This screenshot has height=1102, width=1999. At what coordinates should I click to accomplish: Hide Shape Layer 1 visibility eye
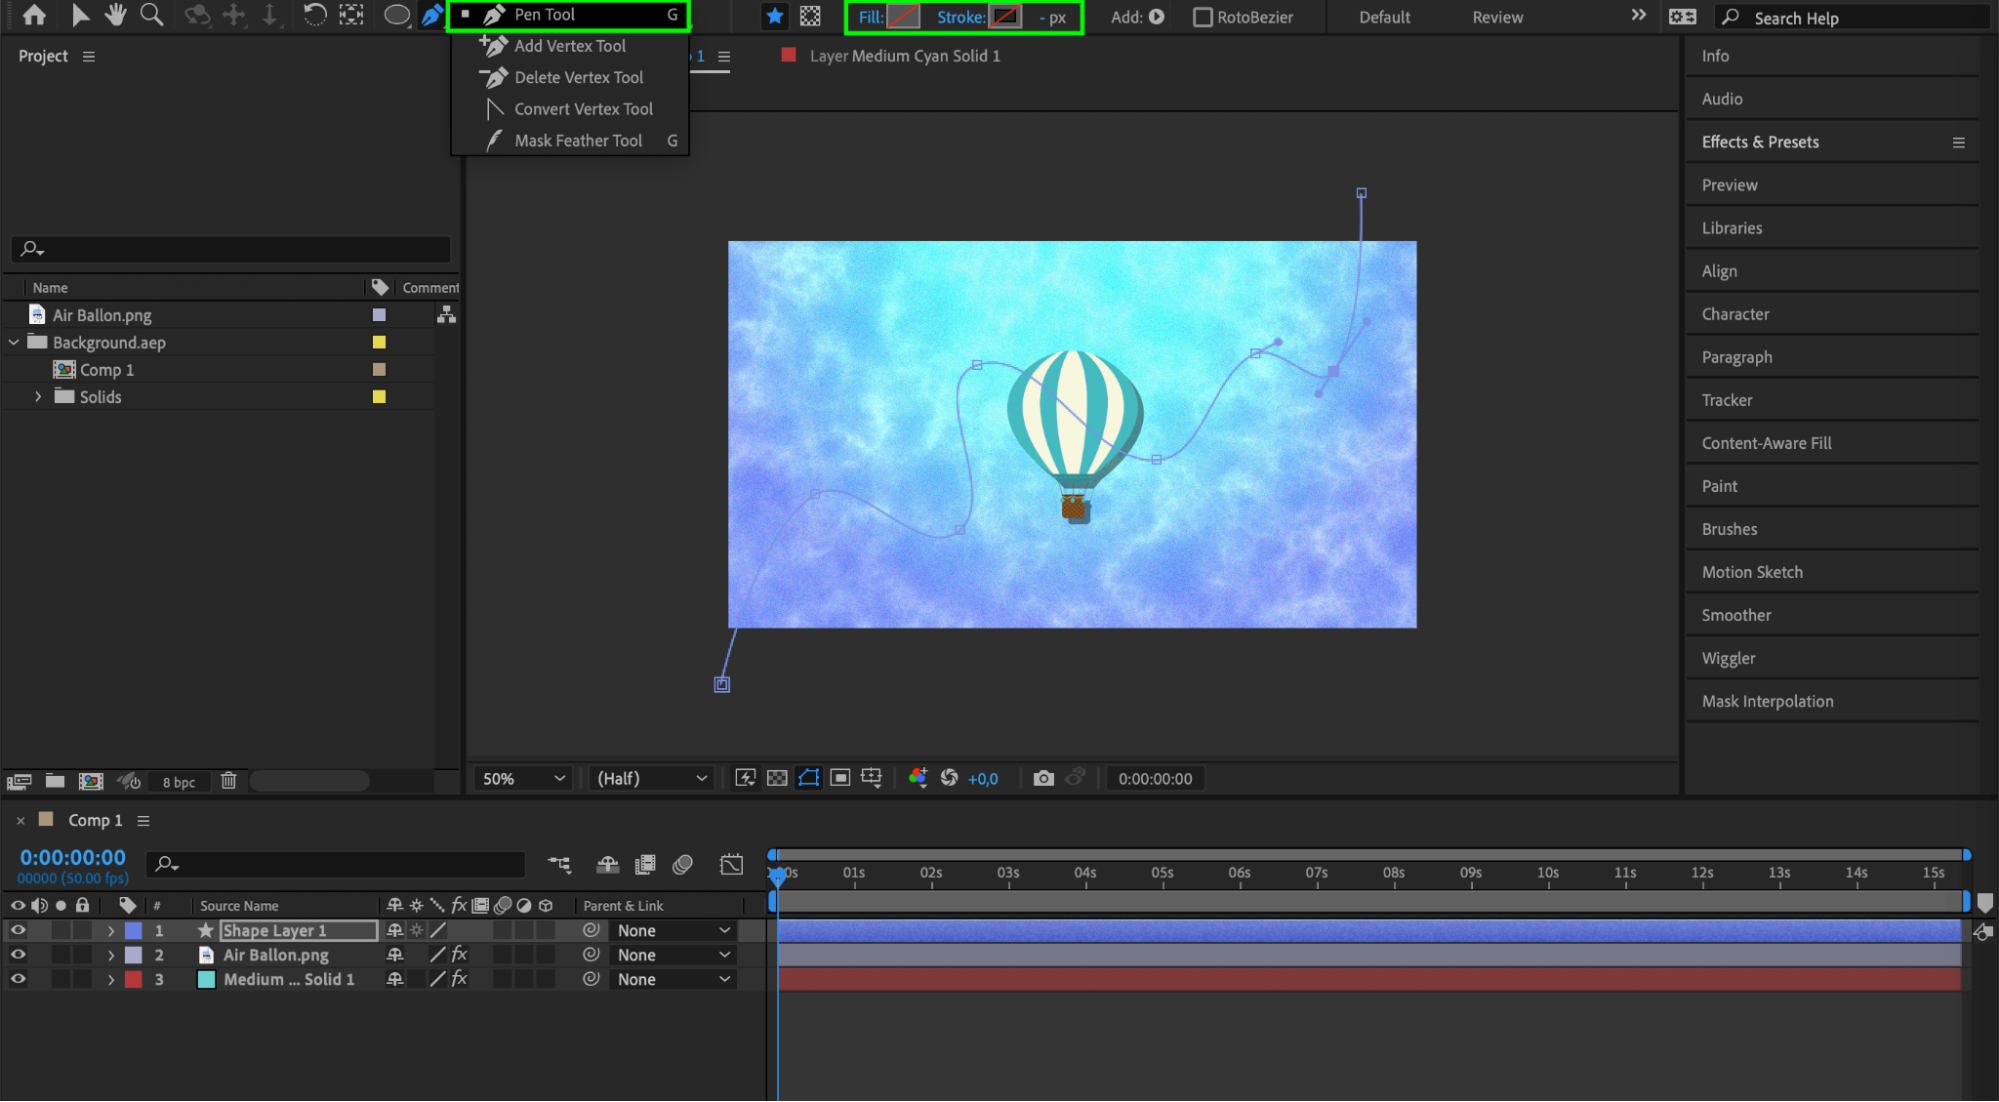click(x=18, y=930)
